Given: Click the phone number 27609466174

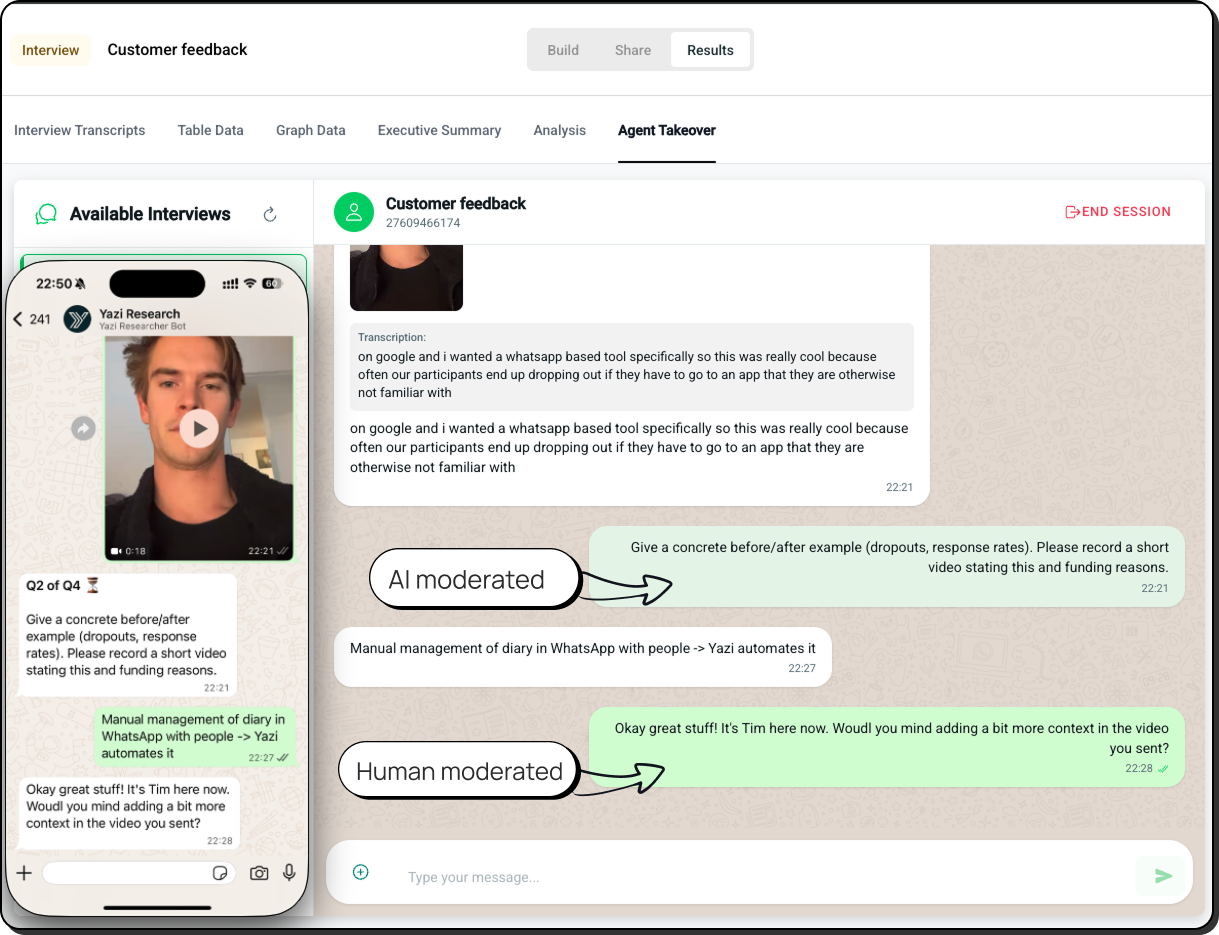Looking at the screenshot, I should [x=423, y=223].
